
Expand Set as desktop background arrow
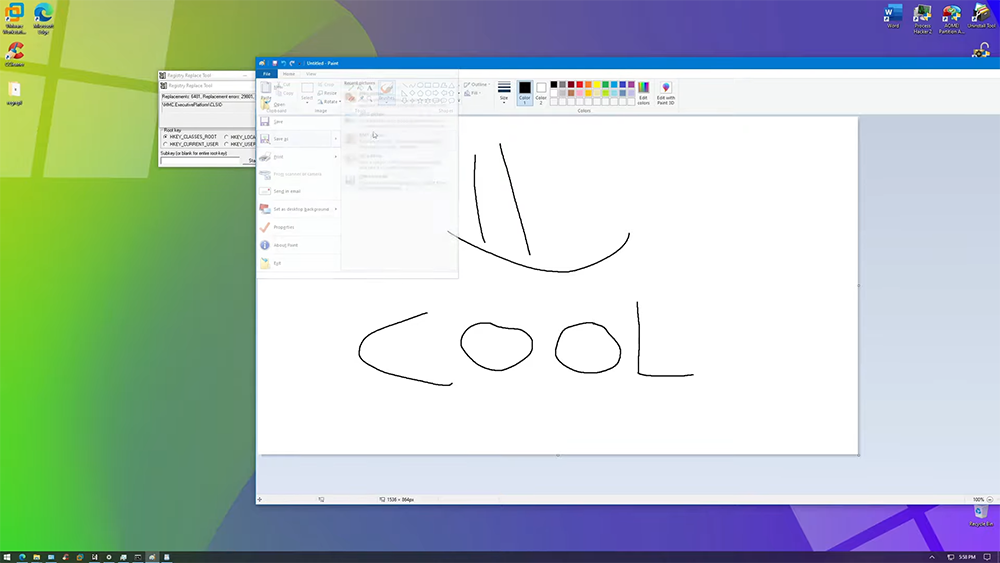335,209
